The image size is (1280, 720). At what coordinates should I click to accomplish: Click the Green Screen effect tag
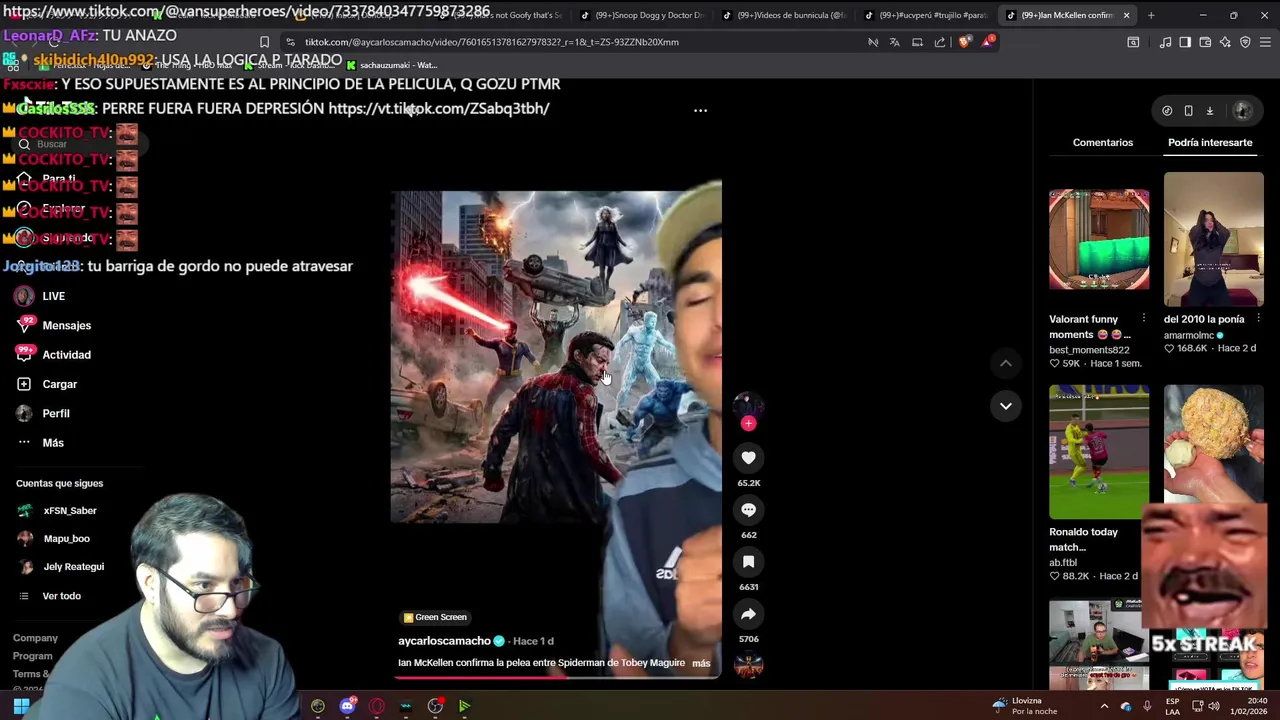pos(435,617)
